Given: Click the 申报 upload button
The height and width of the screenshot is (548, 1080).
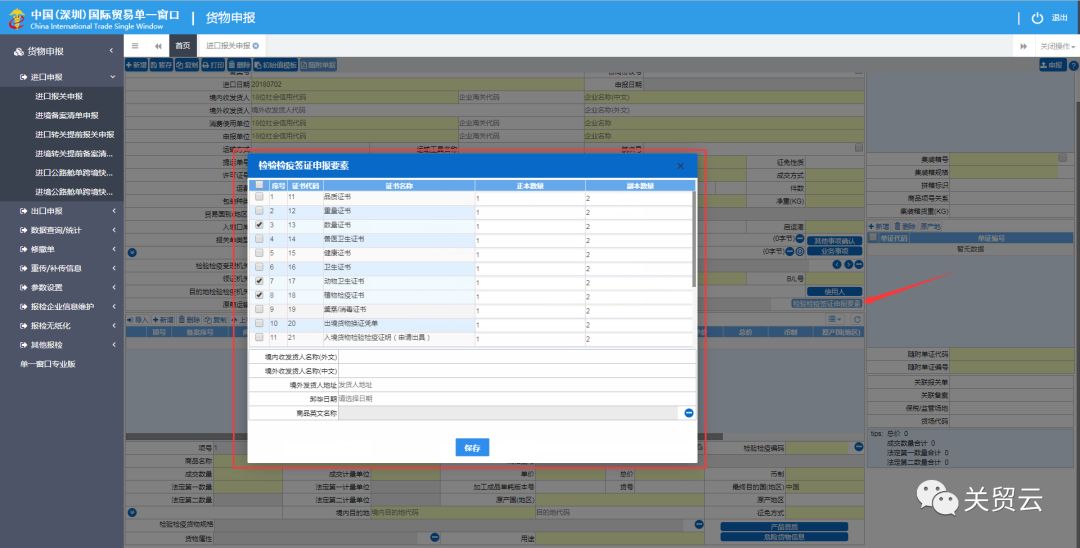Looking at the screenshot, I should pos(1052,65).
